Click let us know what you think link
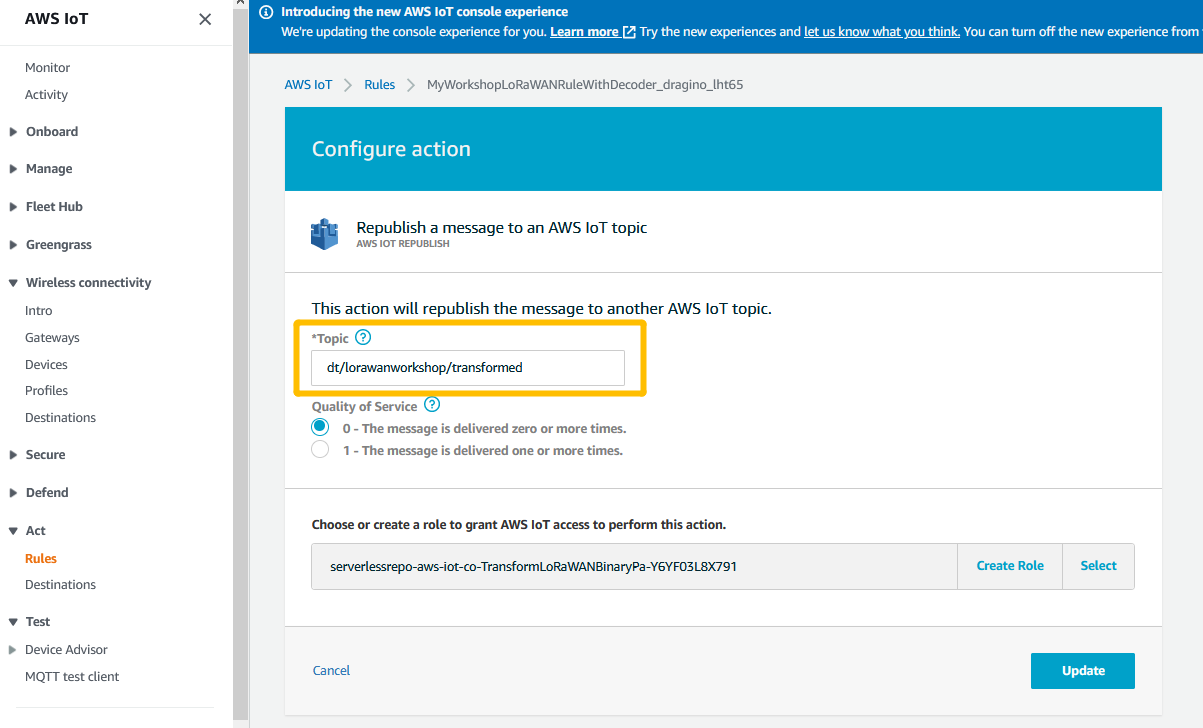 [x=882, y=32]
